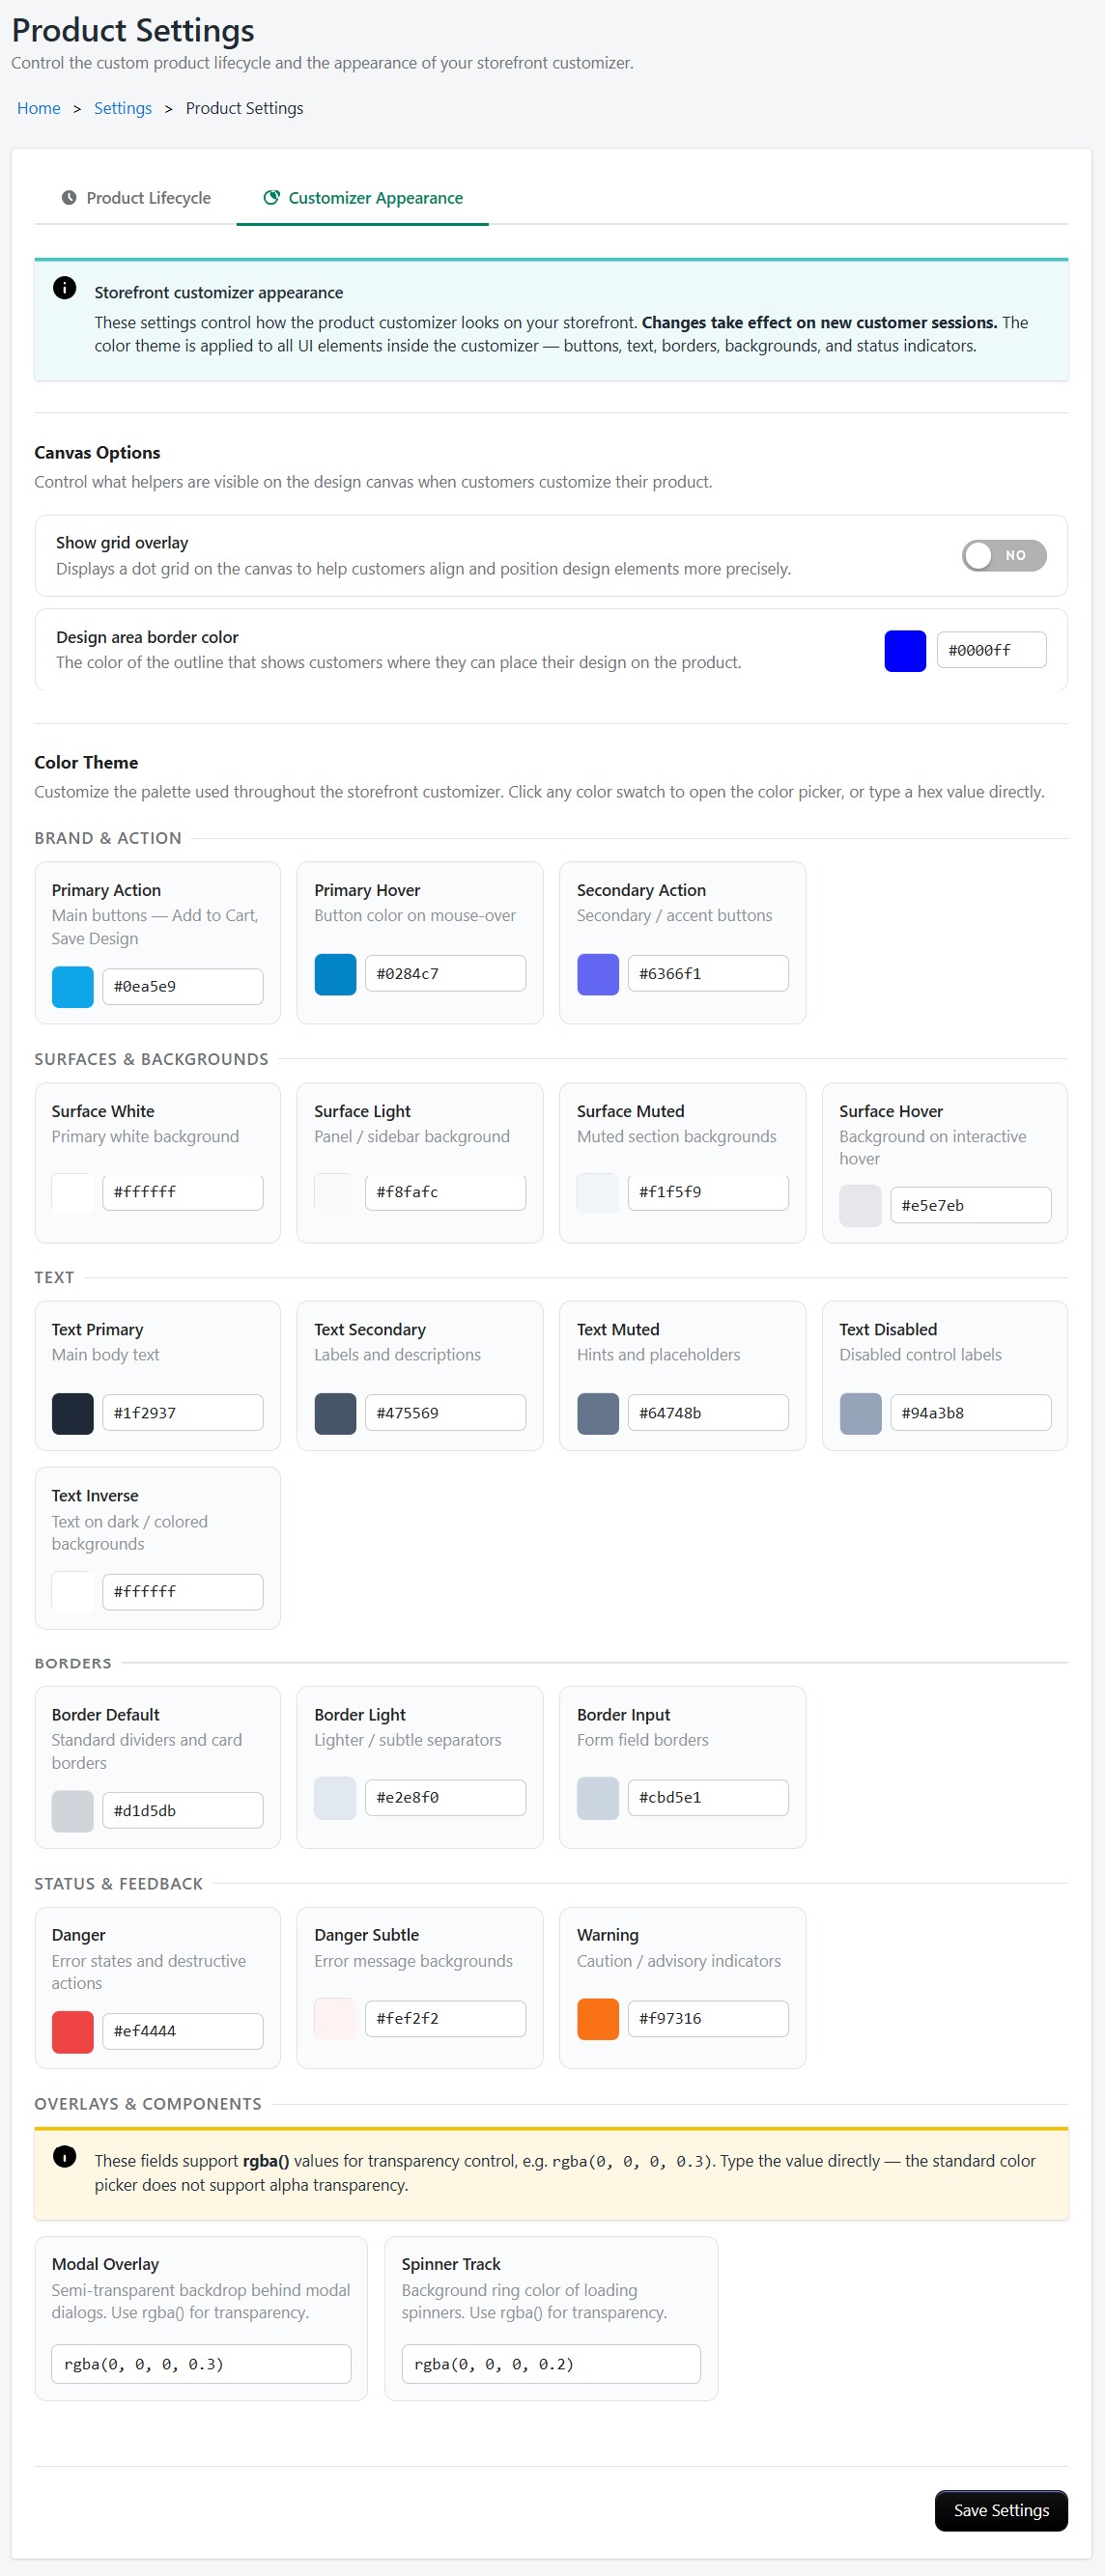This screenshot has width=1105, height=2576.
Task: Open the Warning color swatch
Action: (x=598, y=2019)
